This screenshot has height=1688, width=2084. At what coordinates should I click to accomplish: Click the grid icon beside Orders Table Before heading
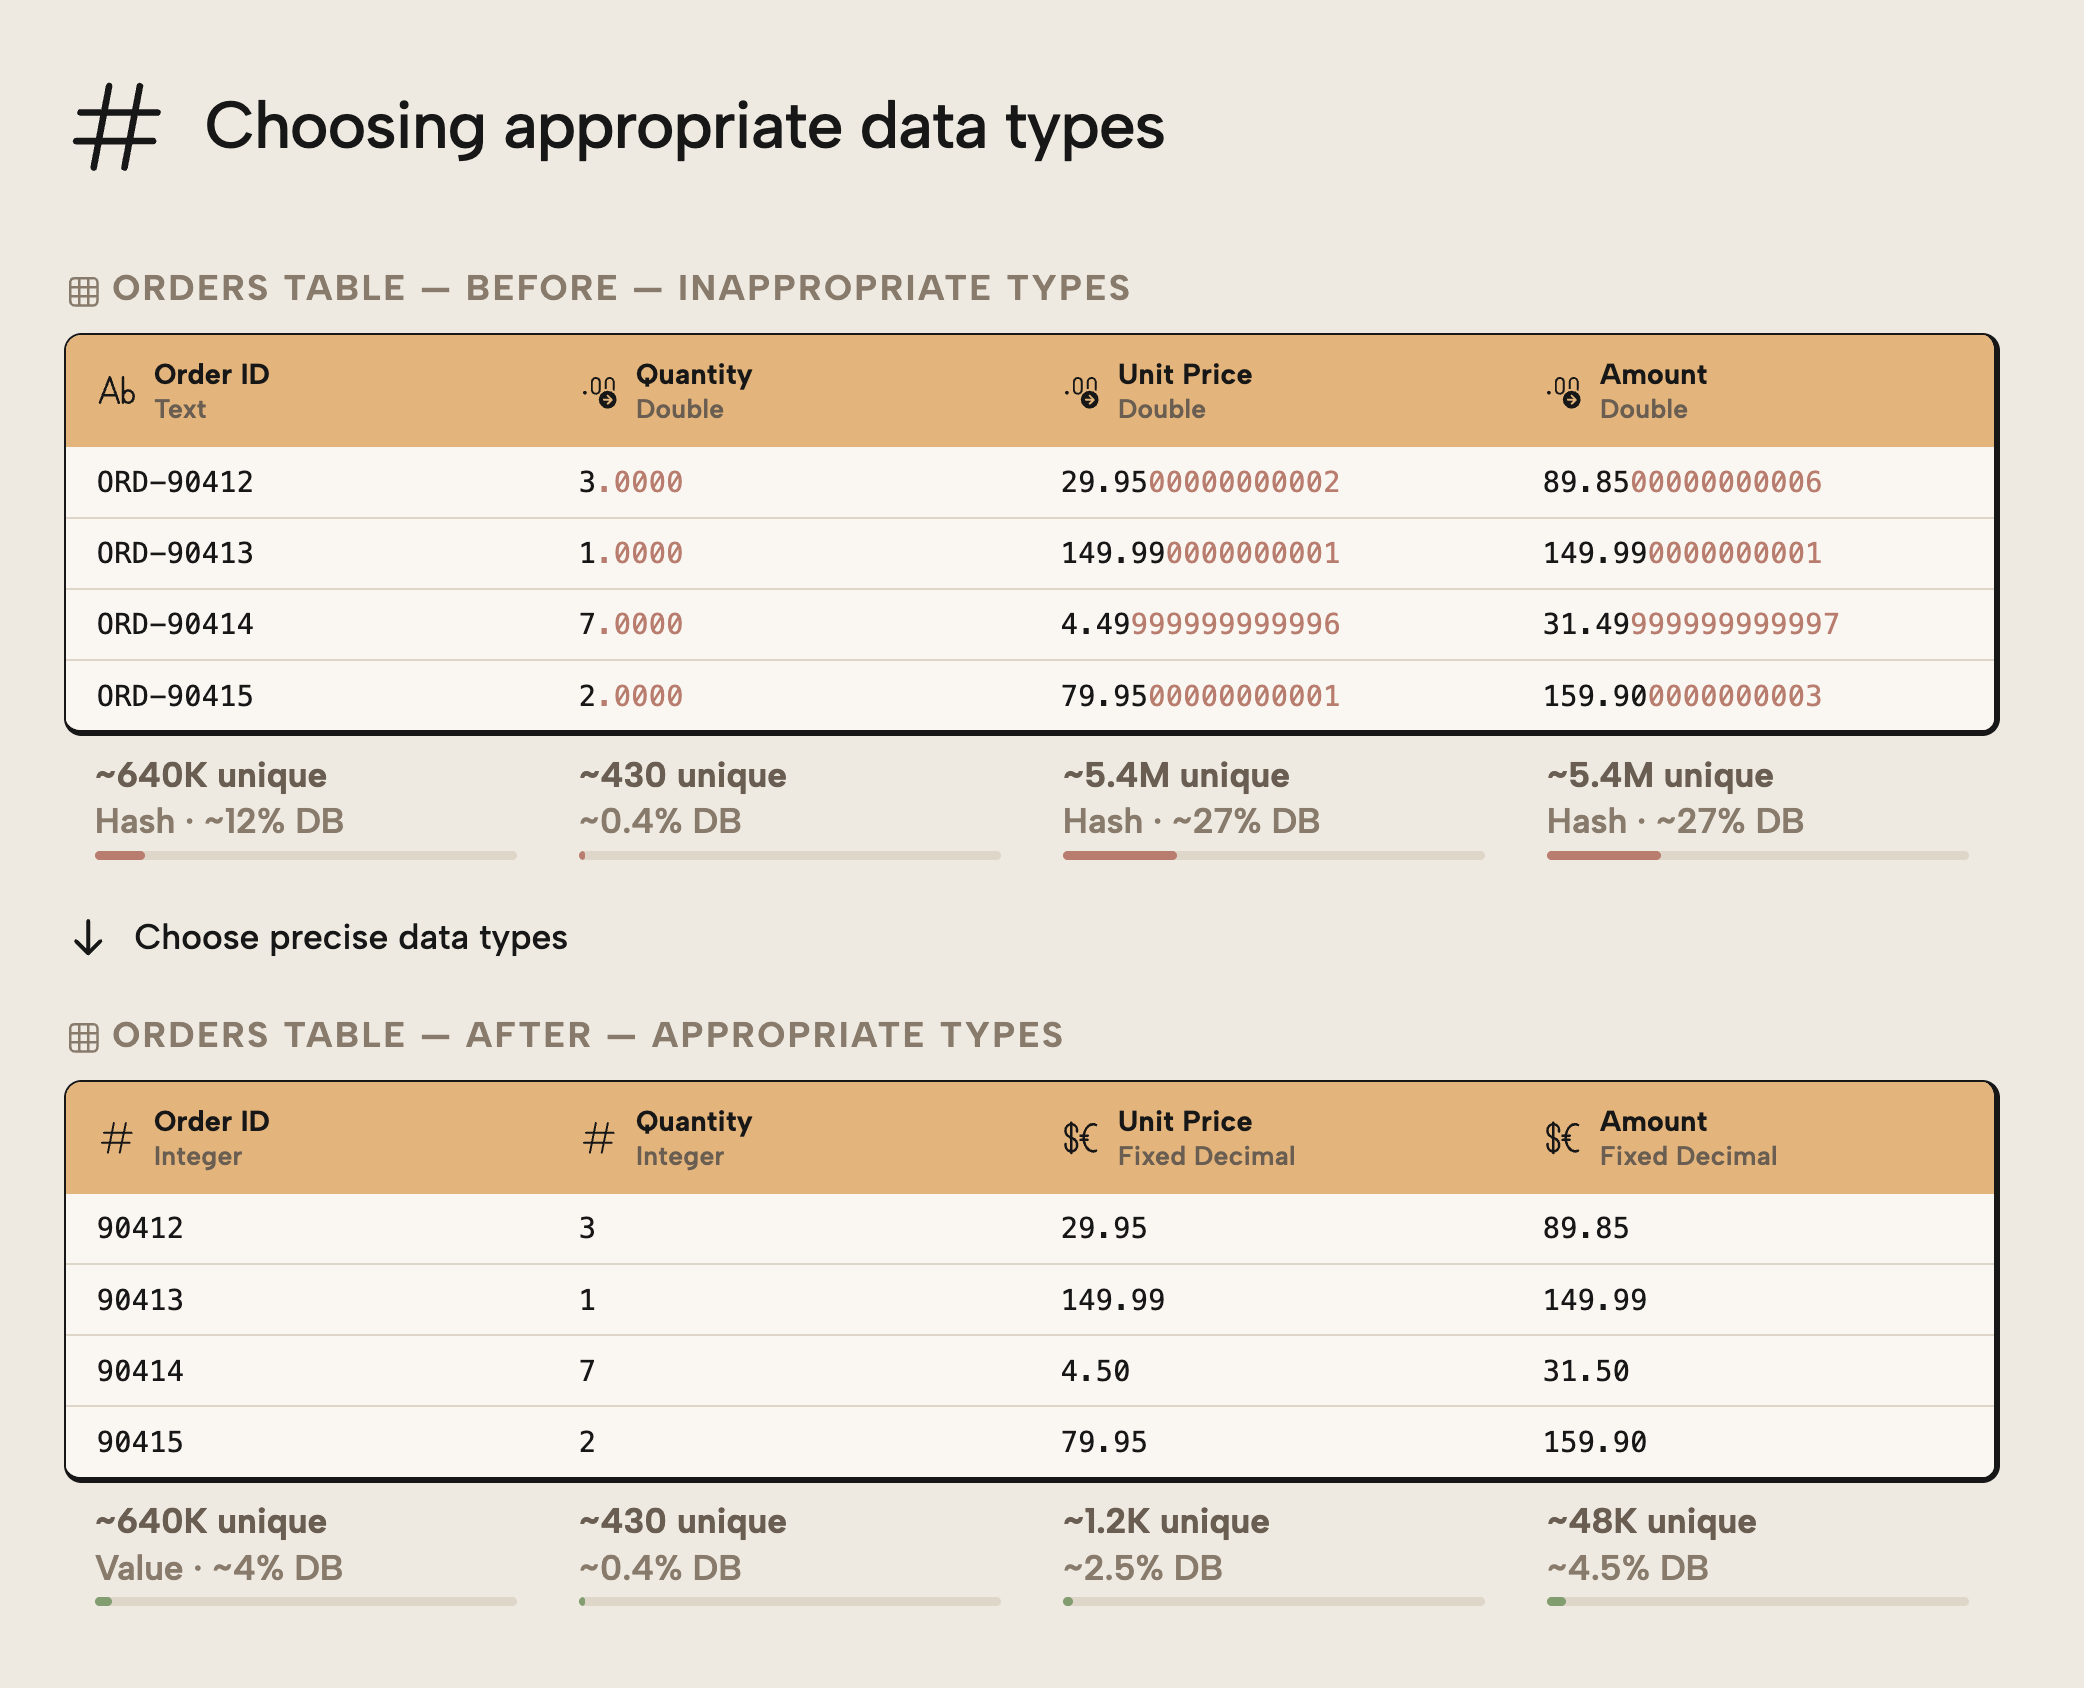click(84, 288)
